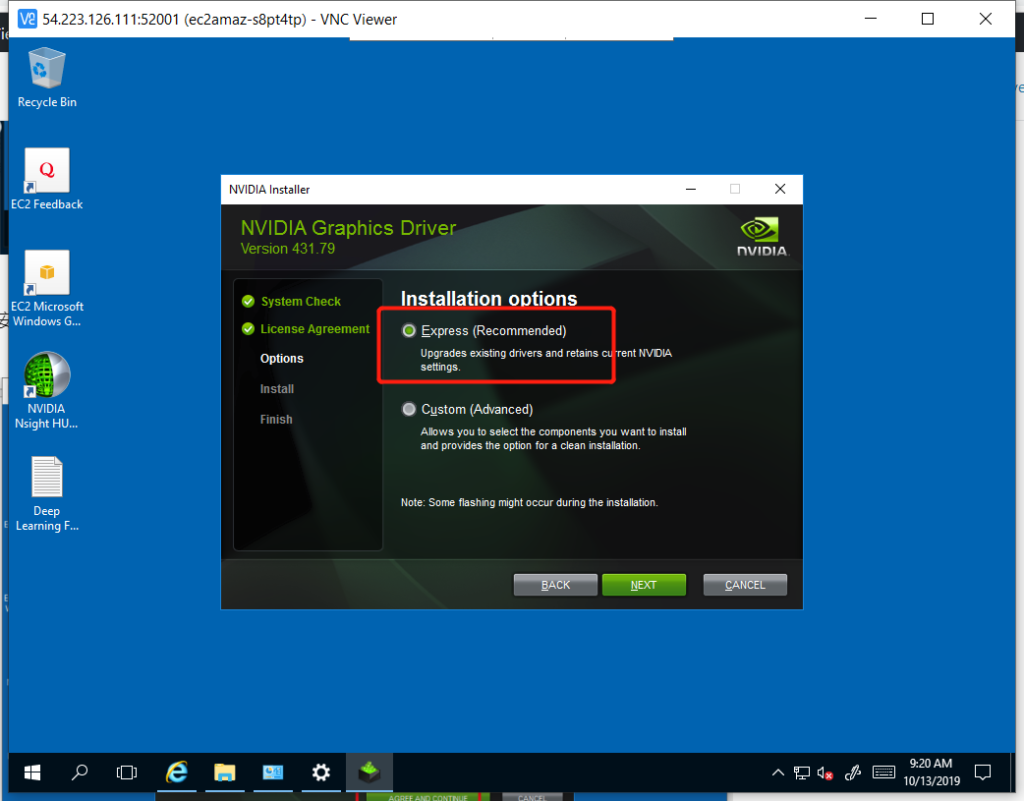Click the muted volume tray icon

coord(826,772)
